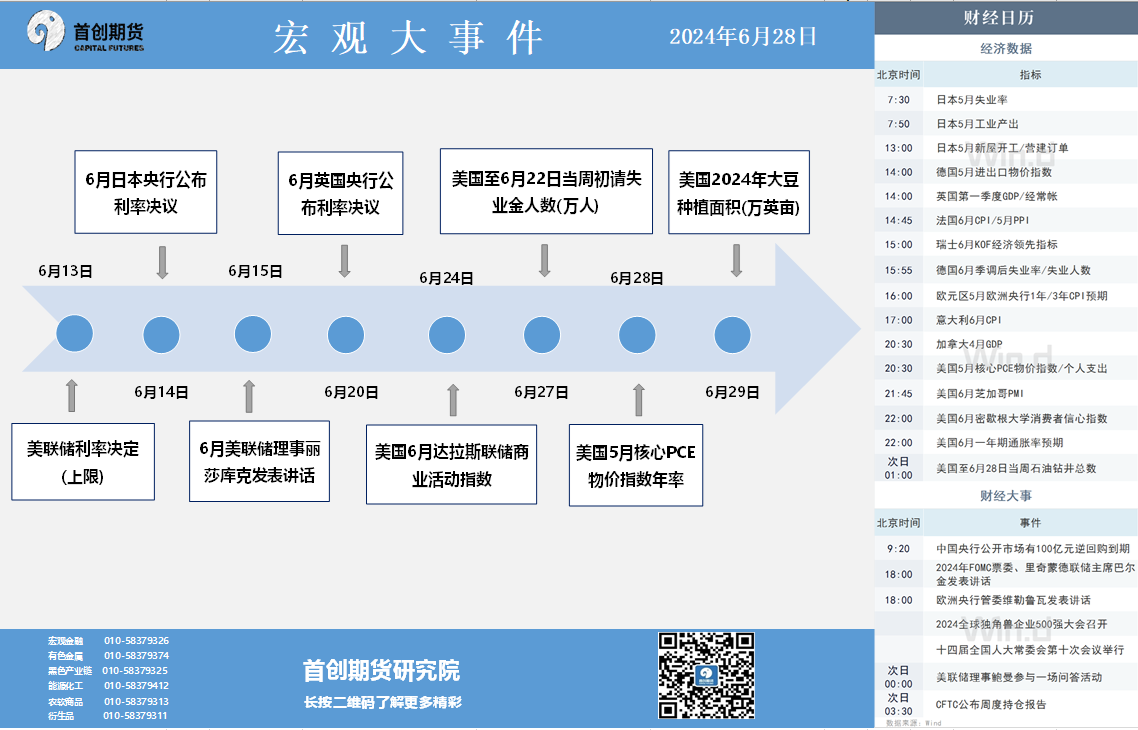Click the 美国6月密歇根大学消费者信心指数 row
1138x730 pixels.
click(x=1006, y=419)
